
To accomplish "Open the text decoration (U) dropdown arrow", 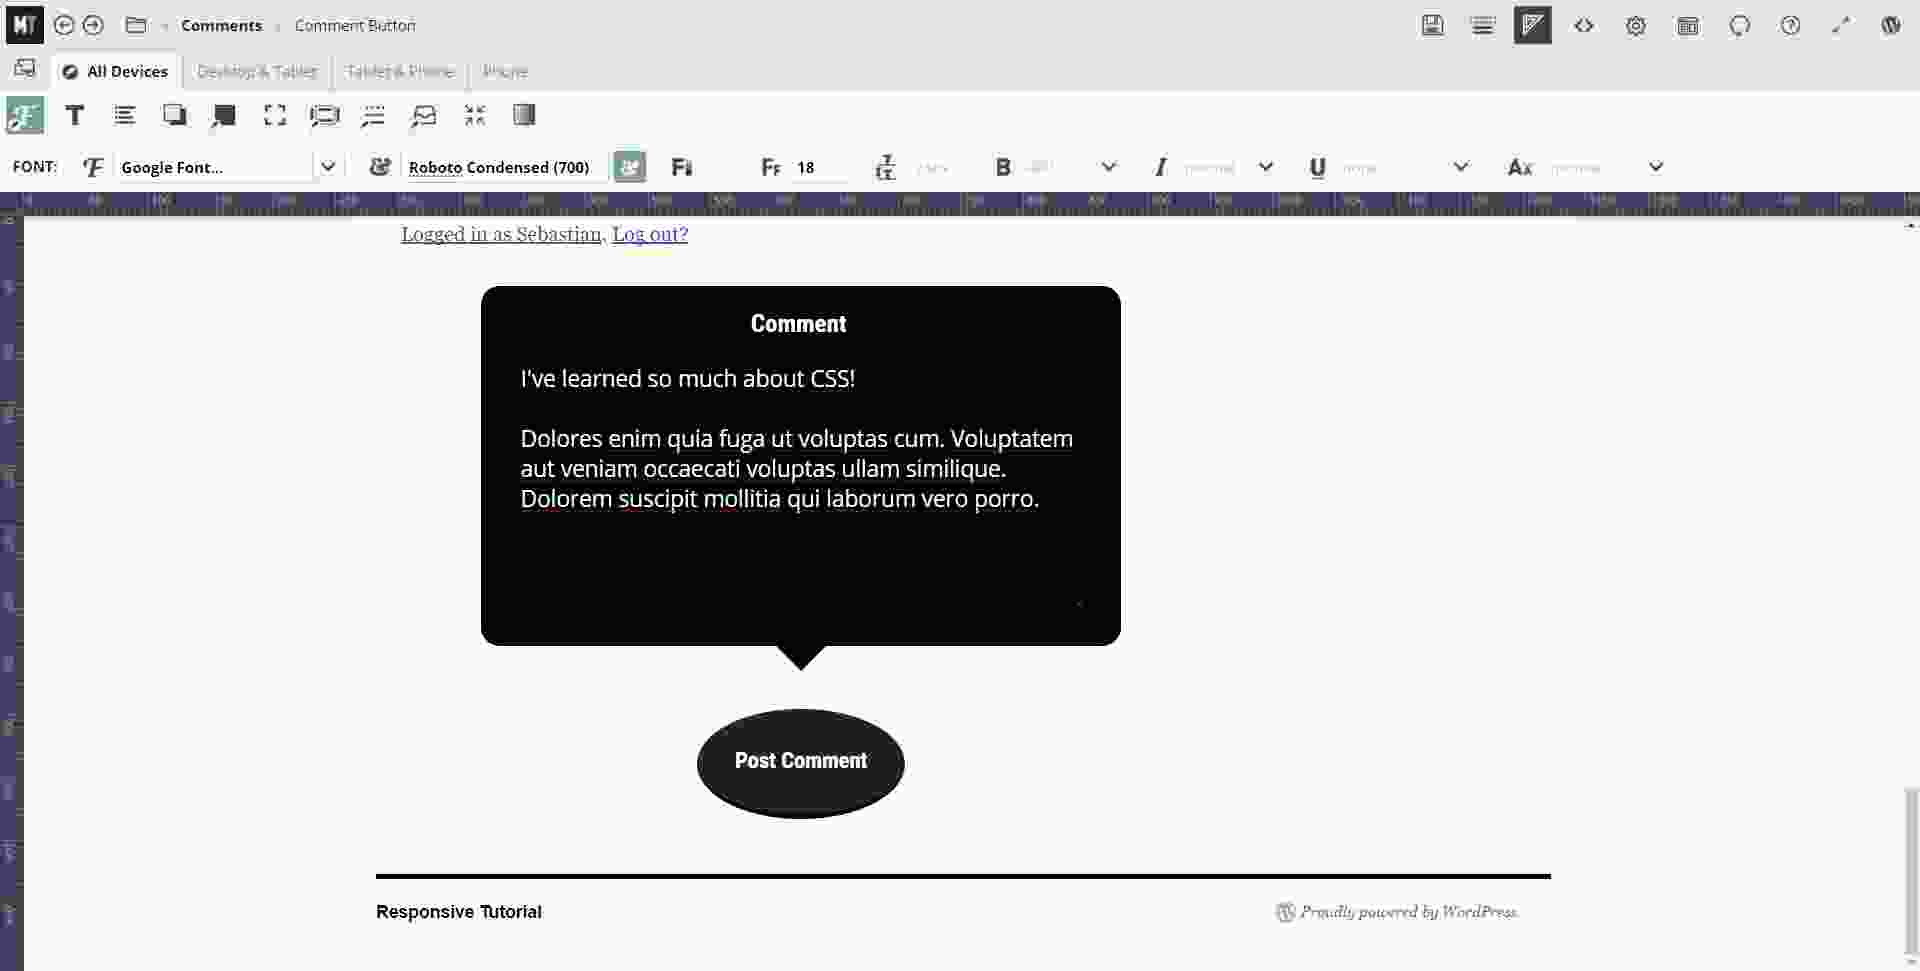I will coord(1460,167).
